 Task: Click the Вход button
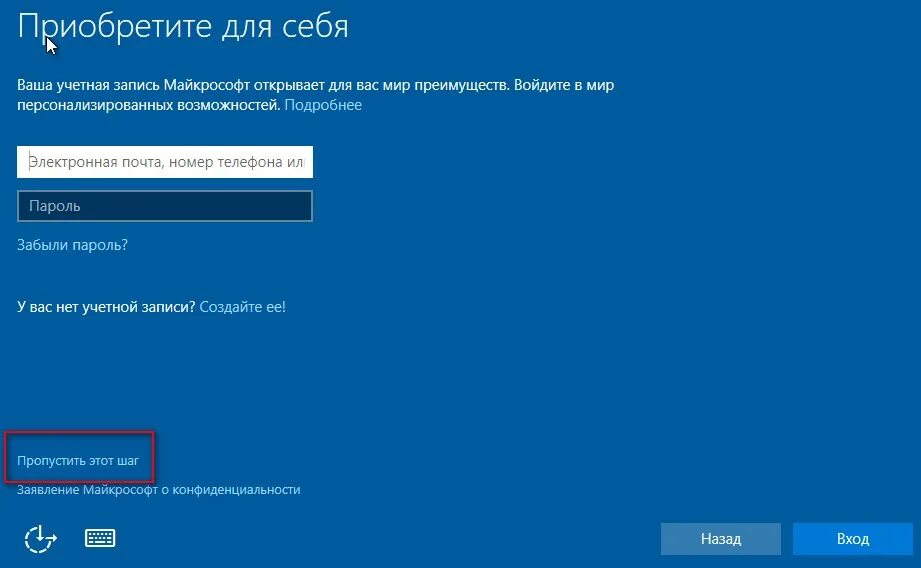coord(853,539)
